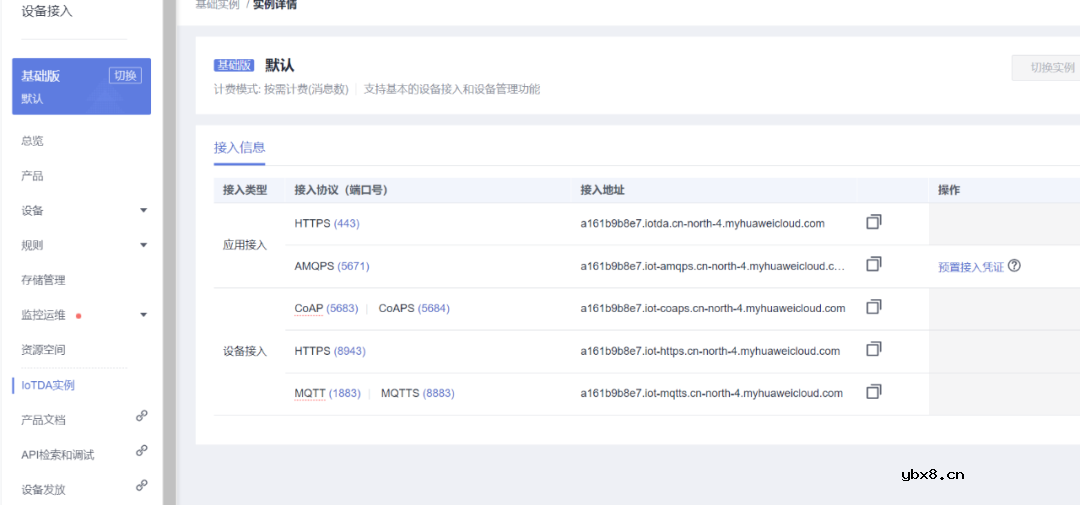Image resolution: width=1080 pixels, height=505 pixels.
Task: Copy the CoAP access address
Action: point(873,307)
